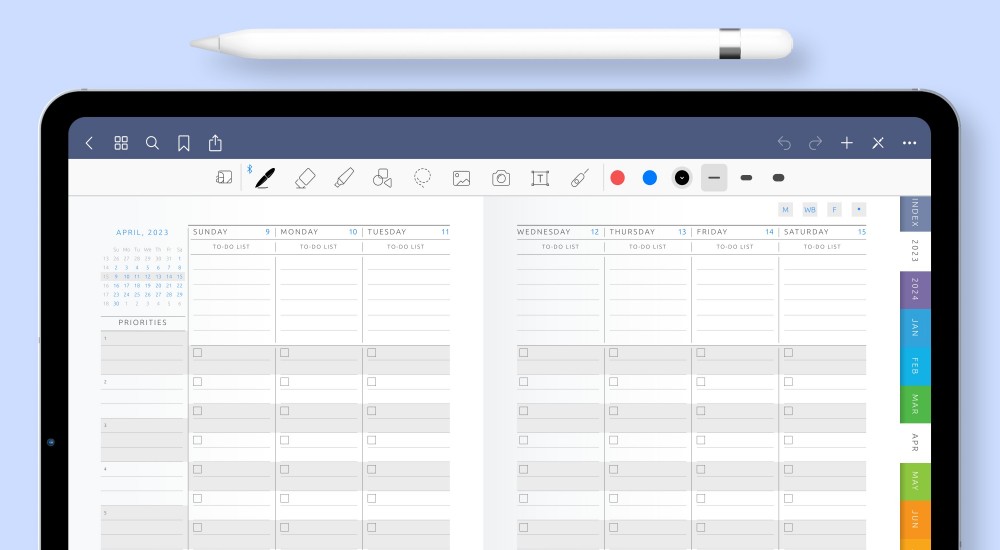Open the 2024 side tab

(x=915, y=290)
